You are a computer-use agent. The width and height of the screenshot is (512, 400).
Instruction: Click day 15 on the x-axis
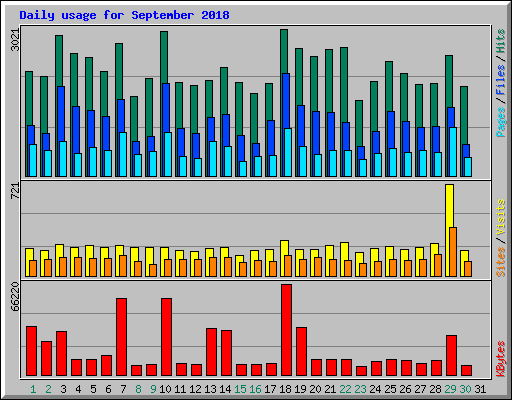pyautogui.click(x=240, y=389)
